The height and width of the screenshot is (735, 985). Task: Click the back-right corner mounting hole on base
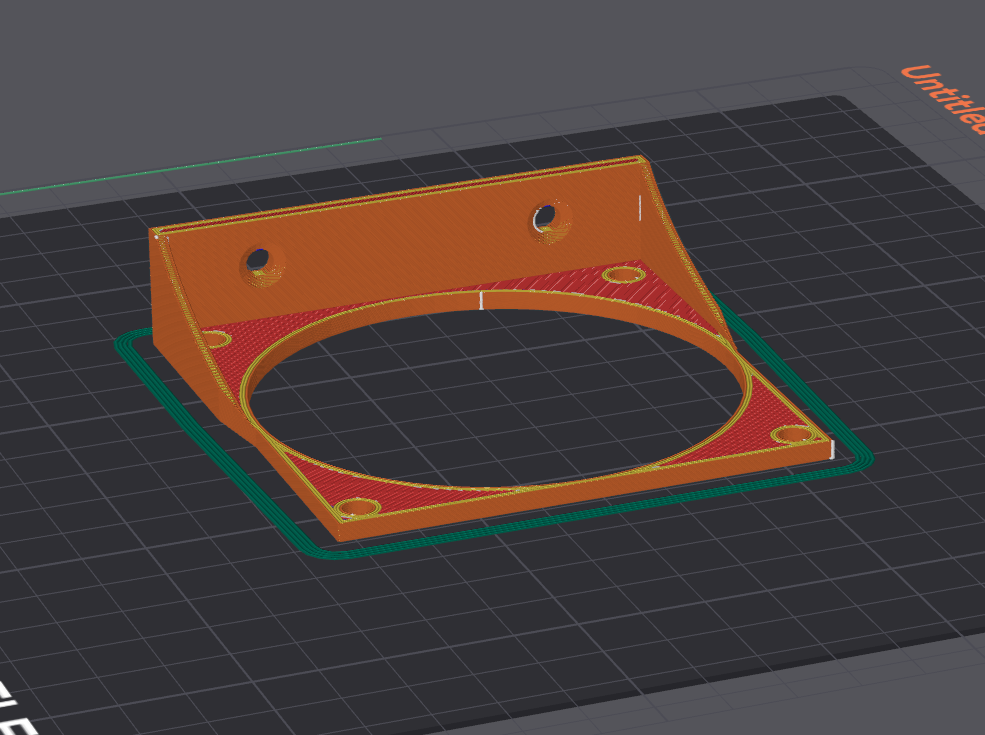point(622,274)
